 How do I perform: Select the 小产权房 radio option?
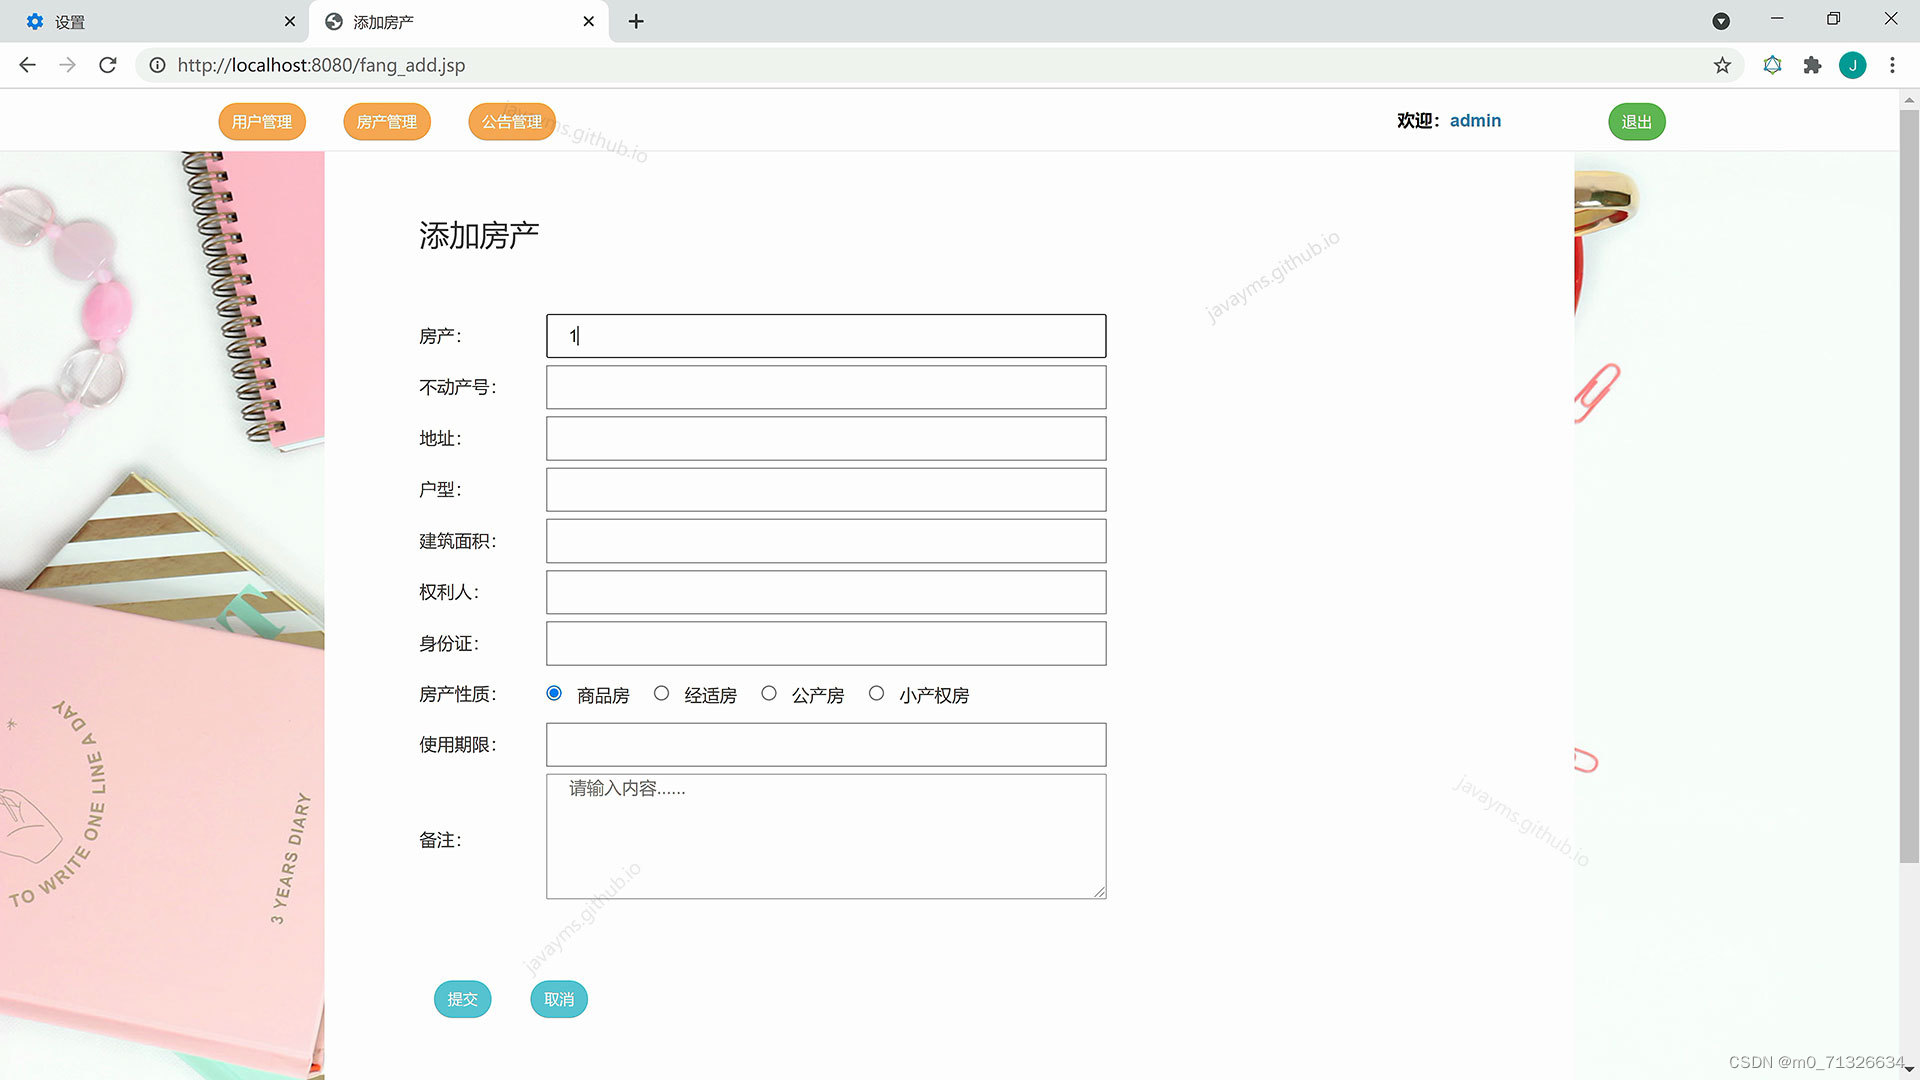(x=876, y=693)
